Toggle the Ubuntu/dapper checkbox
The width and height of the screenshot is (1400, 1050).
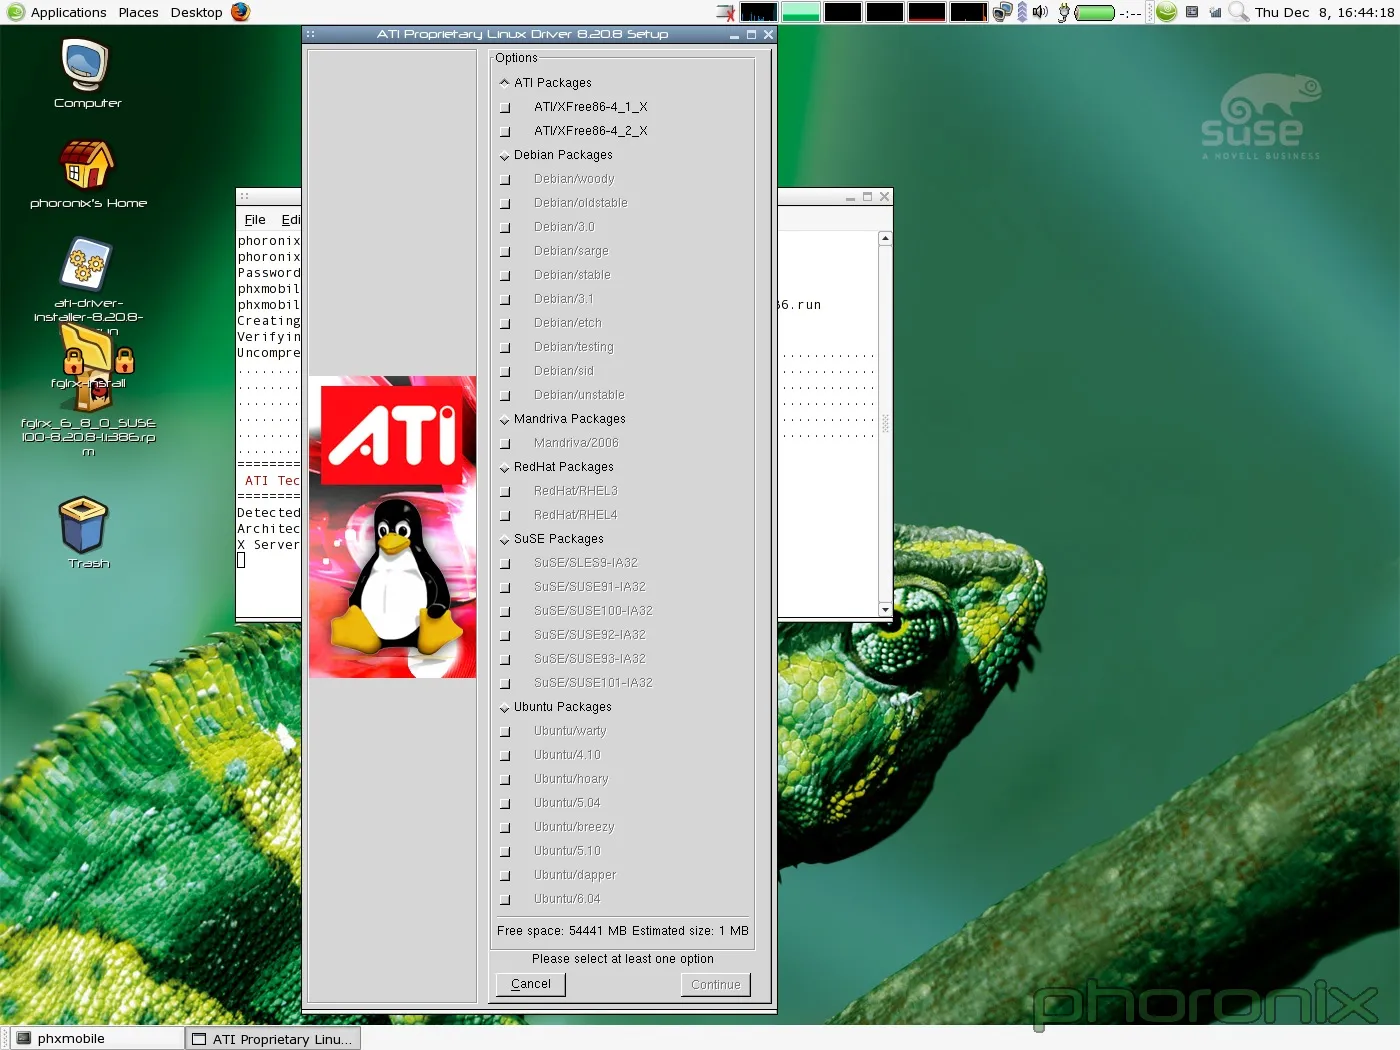pos(505,875)
